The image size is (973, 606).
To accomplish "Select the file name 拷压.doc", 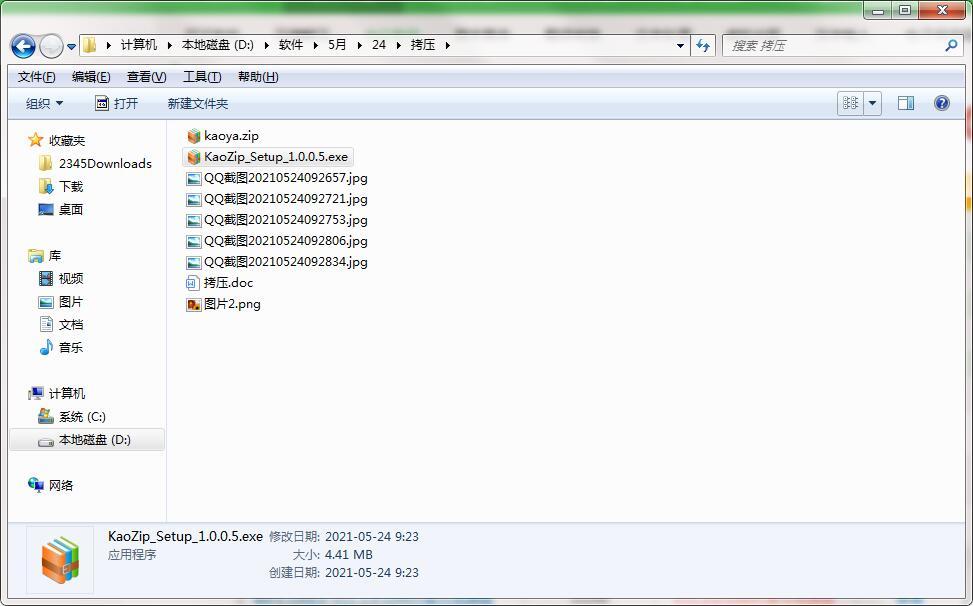I will (x=228, y=283).
